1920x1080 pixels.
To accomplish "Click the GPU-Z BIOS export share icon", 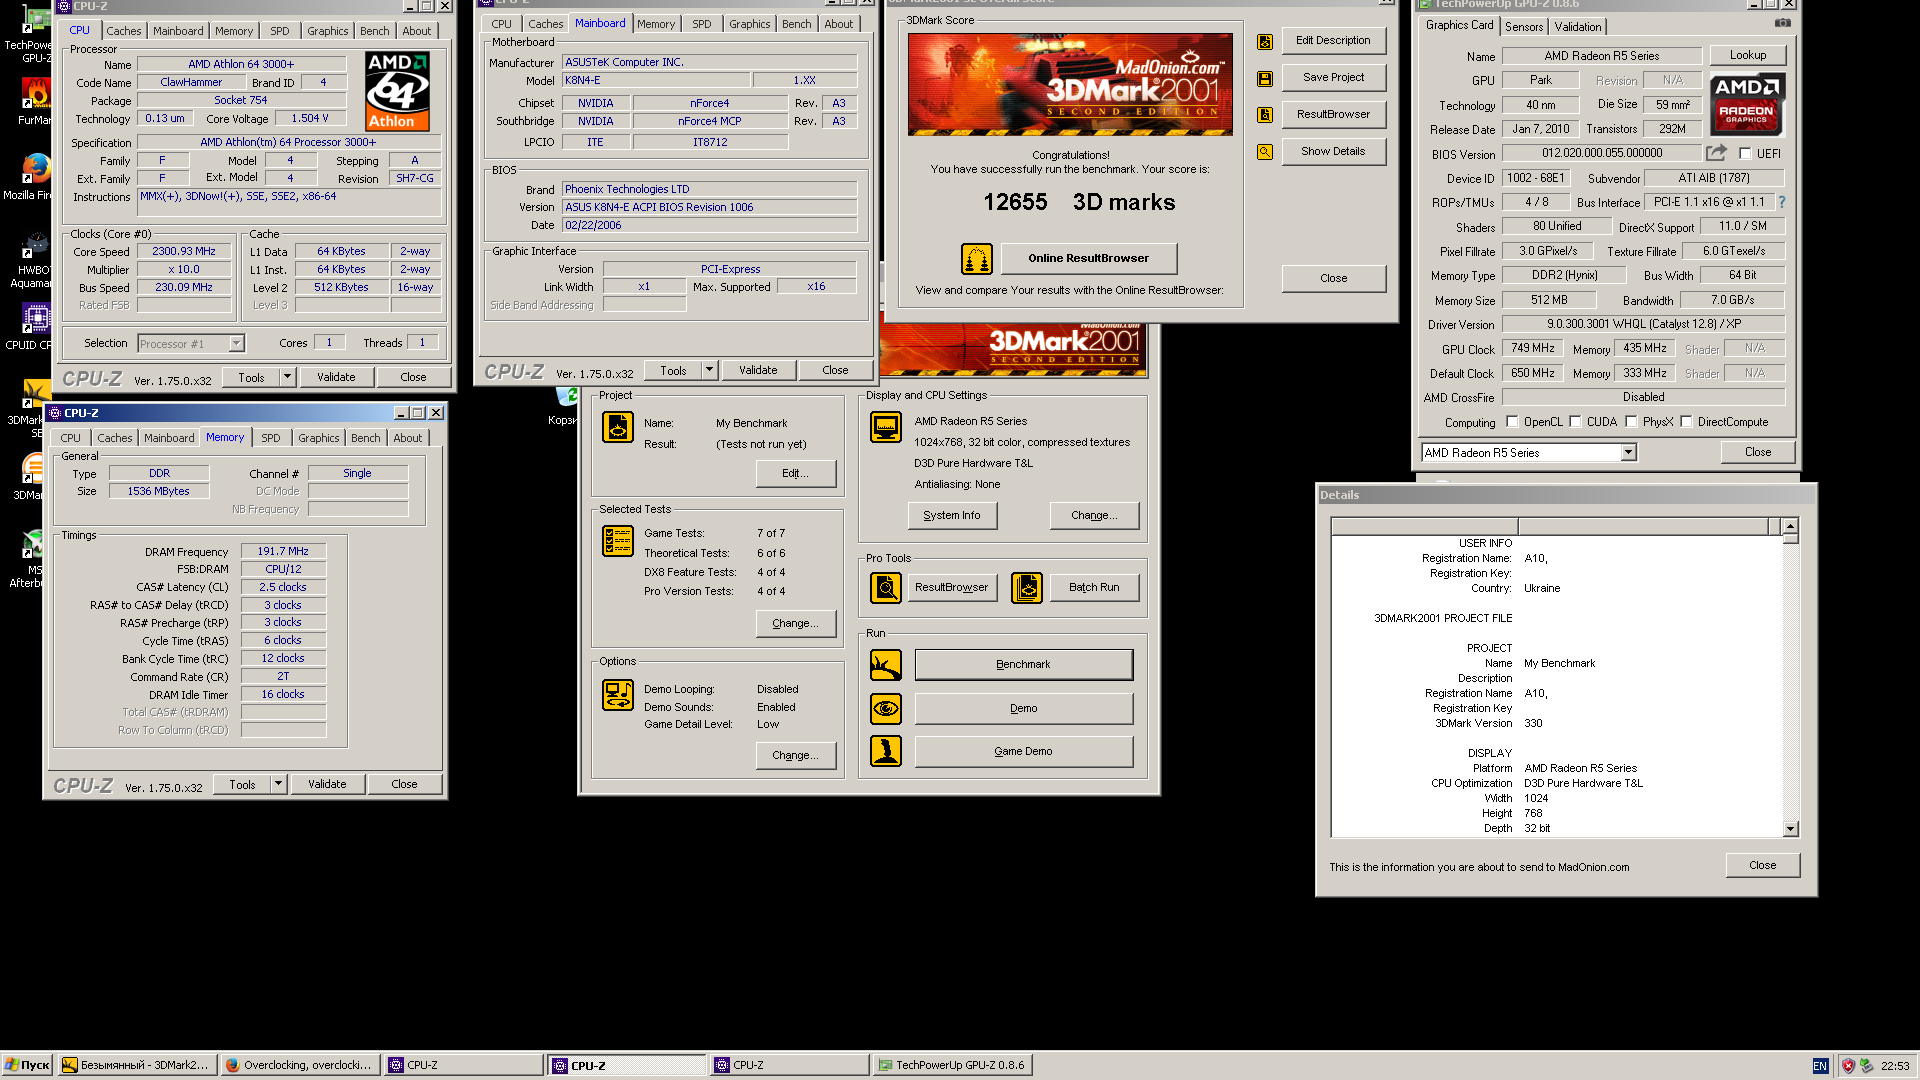I will pos(1716,153).
